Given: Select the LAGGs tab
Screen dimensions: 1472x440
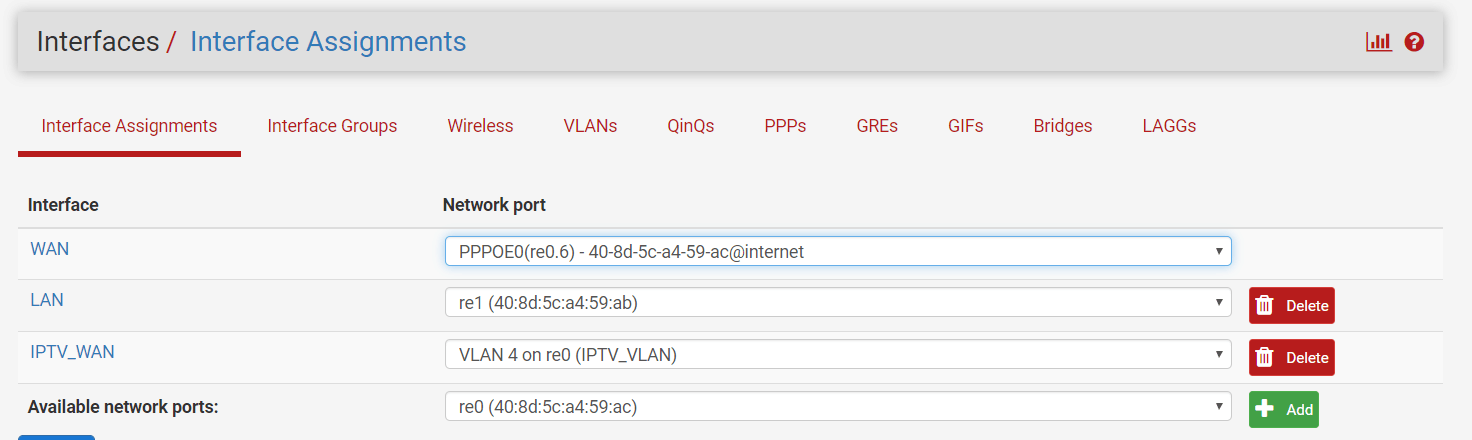Looking at the screenshot, I should (x=1169, y=126).
